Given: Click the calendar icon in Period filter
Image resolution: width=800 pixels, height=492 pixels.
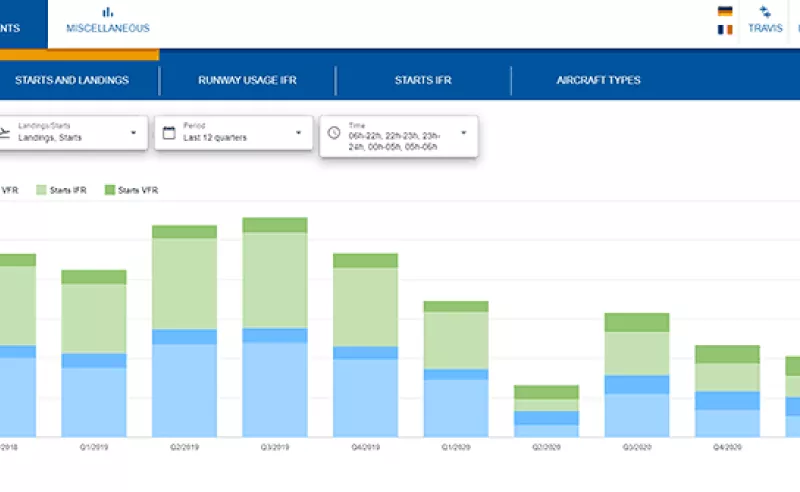Looking at the screenshot, I should [x=169, y=133].
